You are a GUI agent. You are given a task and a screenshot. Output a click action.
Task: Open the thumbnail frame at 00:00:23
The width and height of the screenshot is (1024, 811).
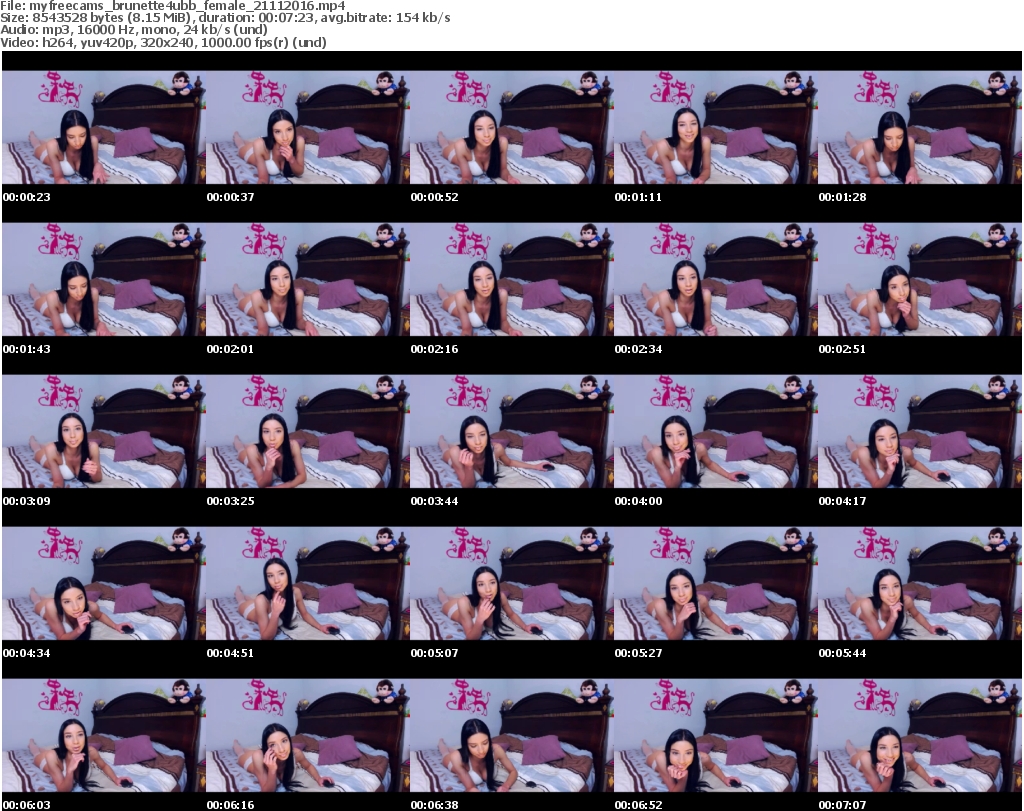(104, 127)
